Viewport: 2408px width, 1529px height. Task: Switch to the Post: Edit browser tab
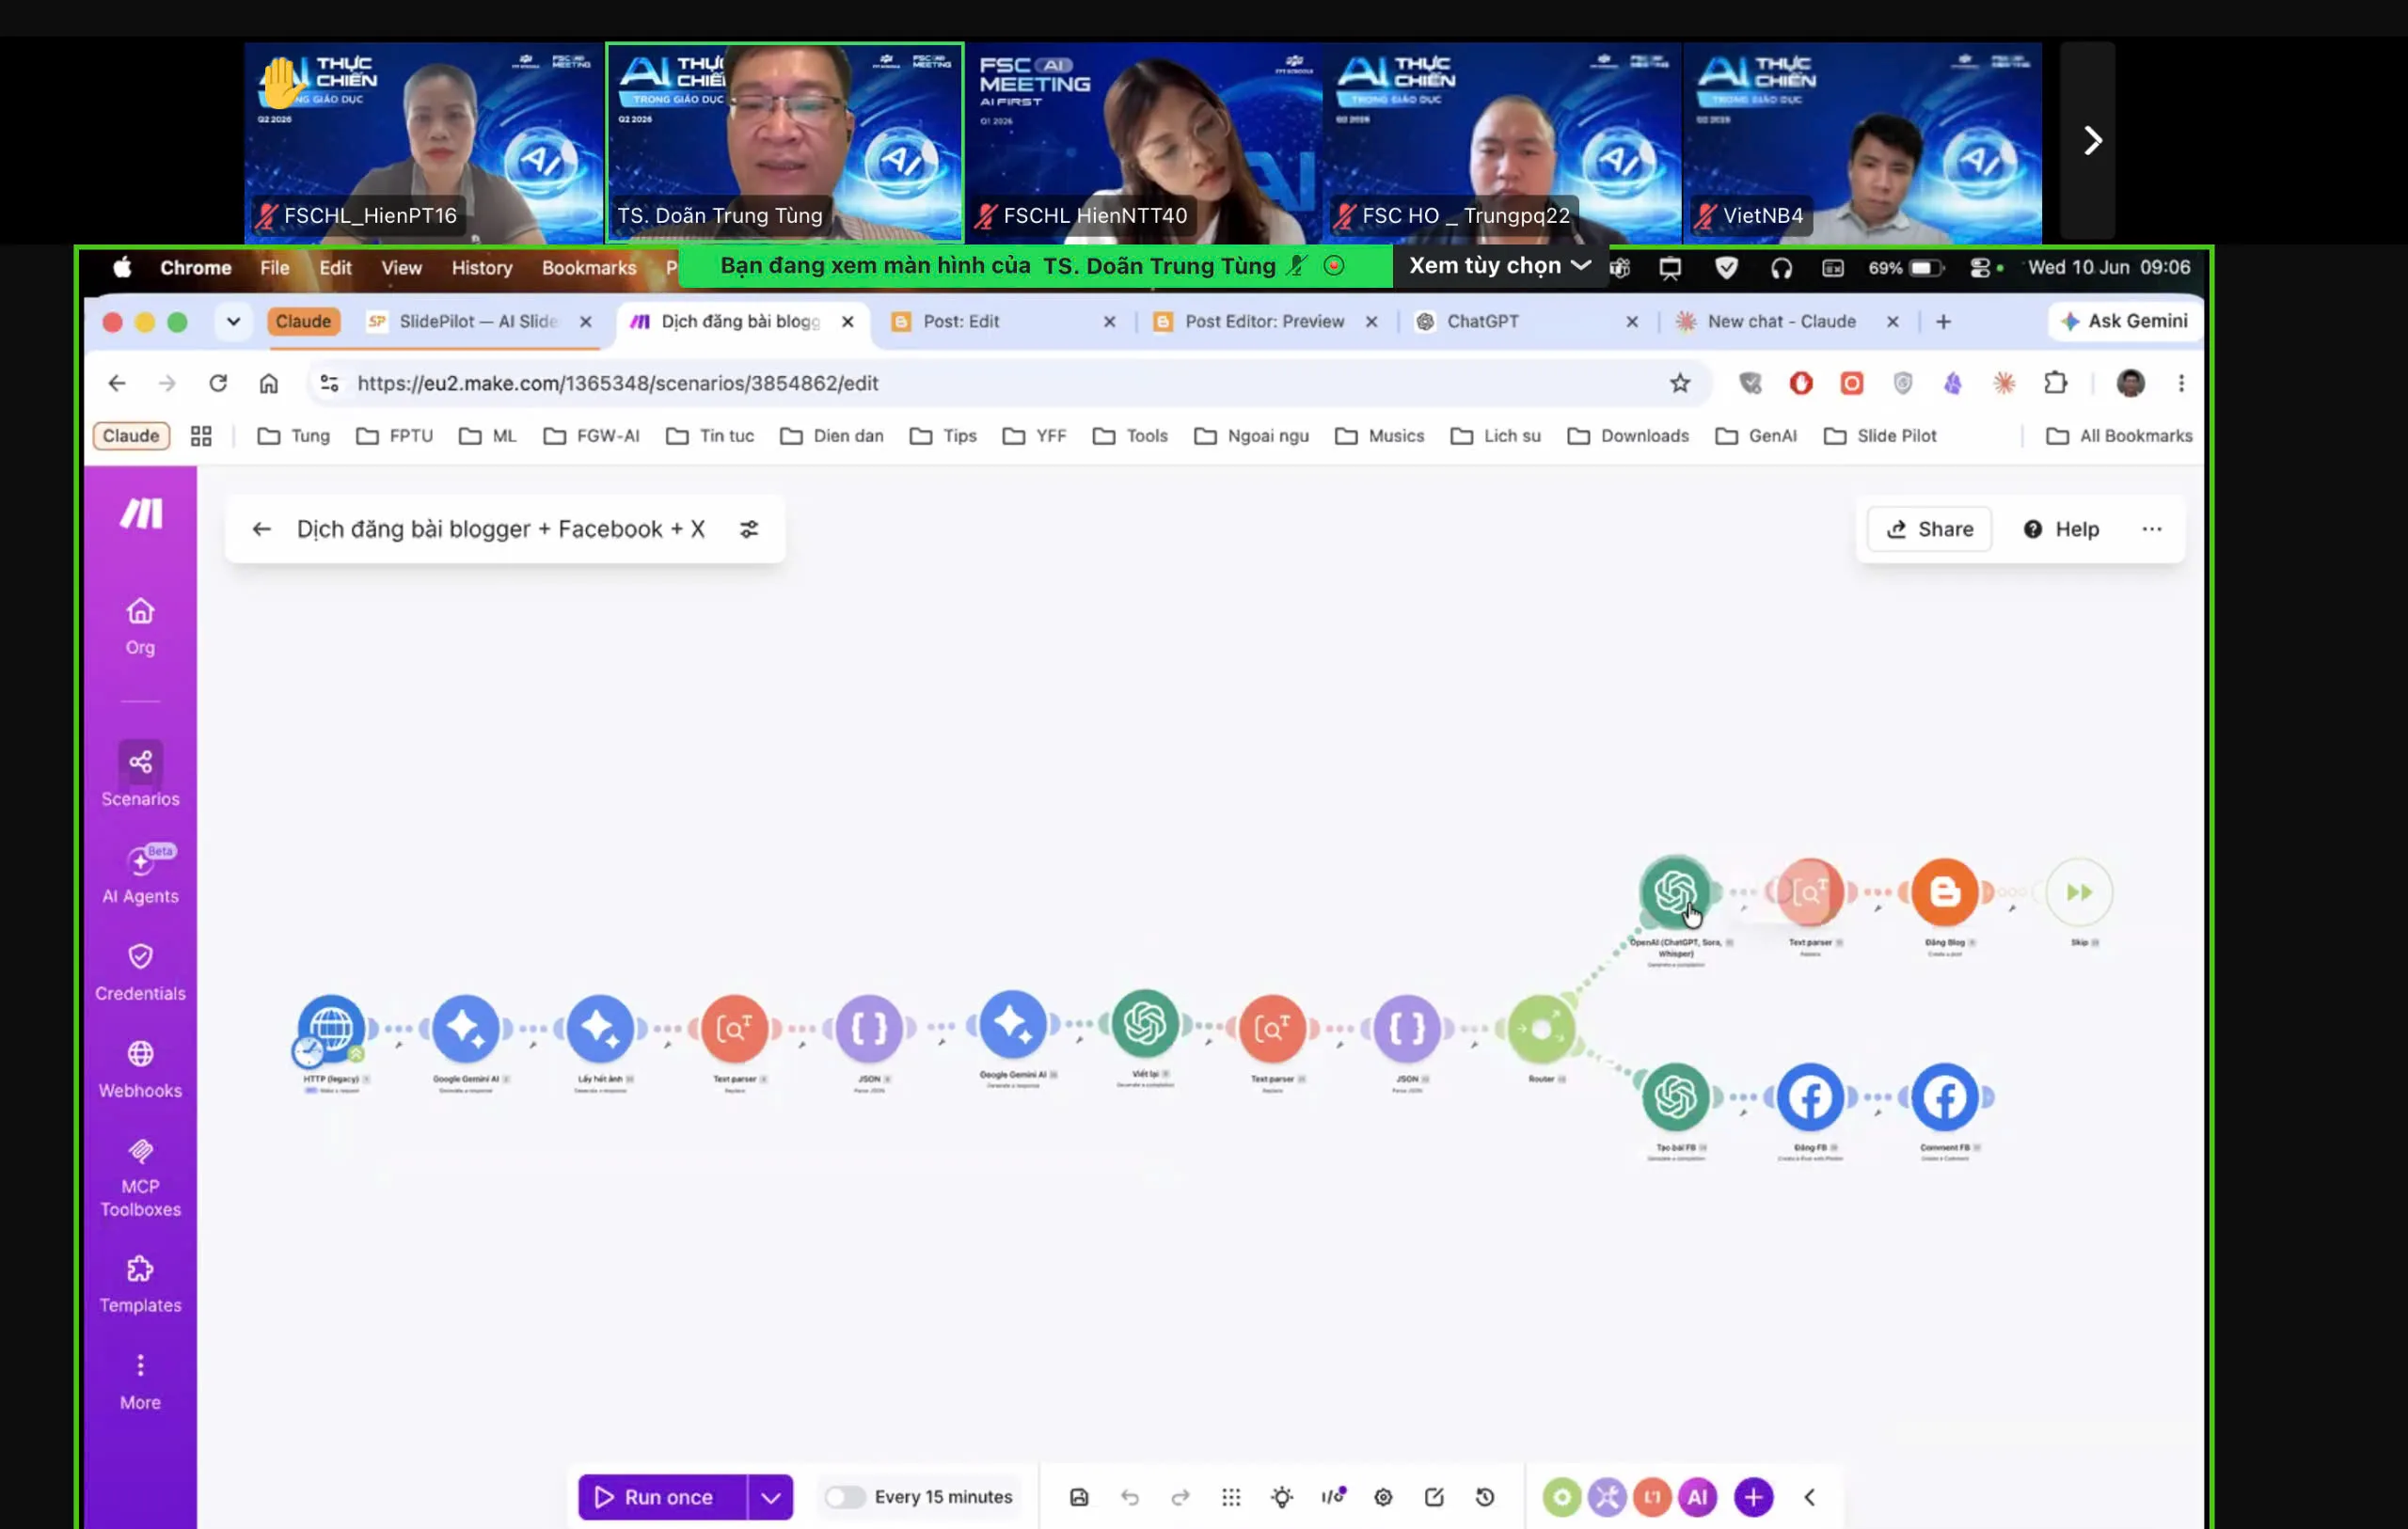pos(1003,321)
